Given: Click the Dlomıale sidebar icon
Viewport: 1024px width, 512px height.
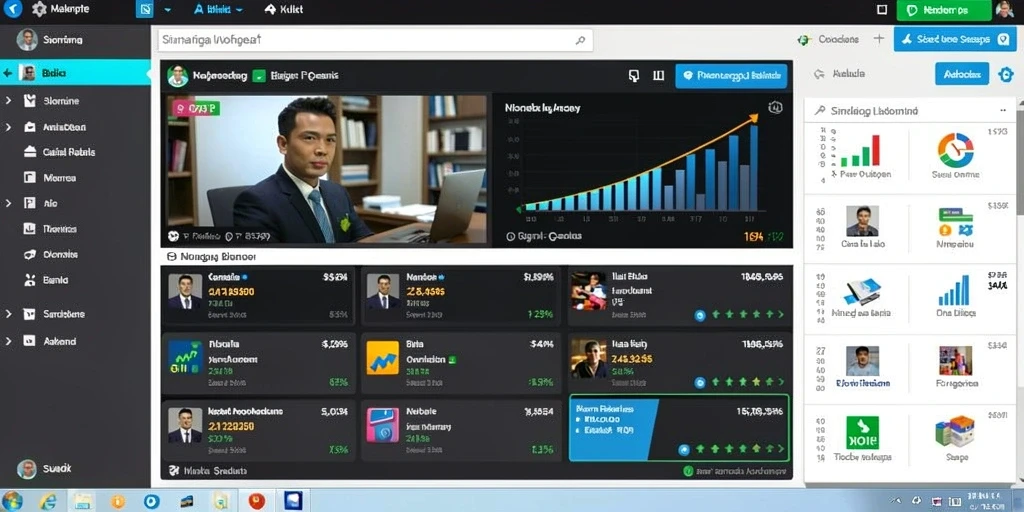Looking at the screenshot, I should [29, 254].
